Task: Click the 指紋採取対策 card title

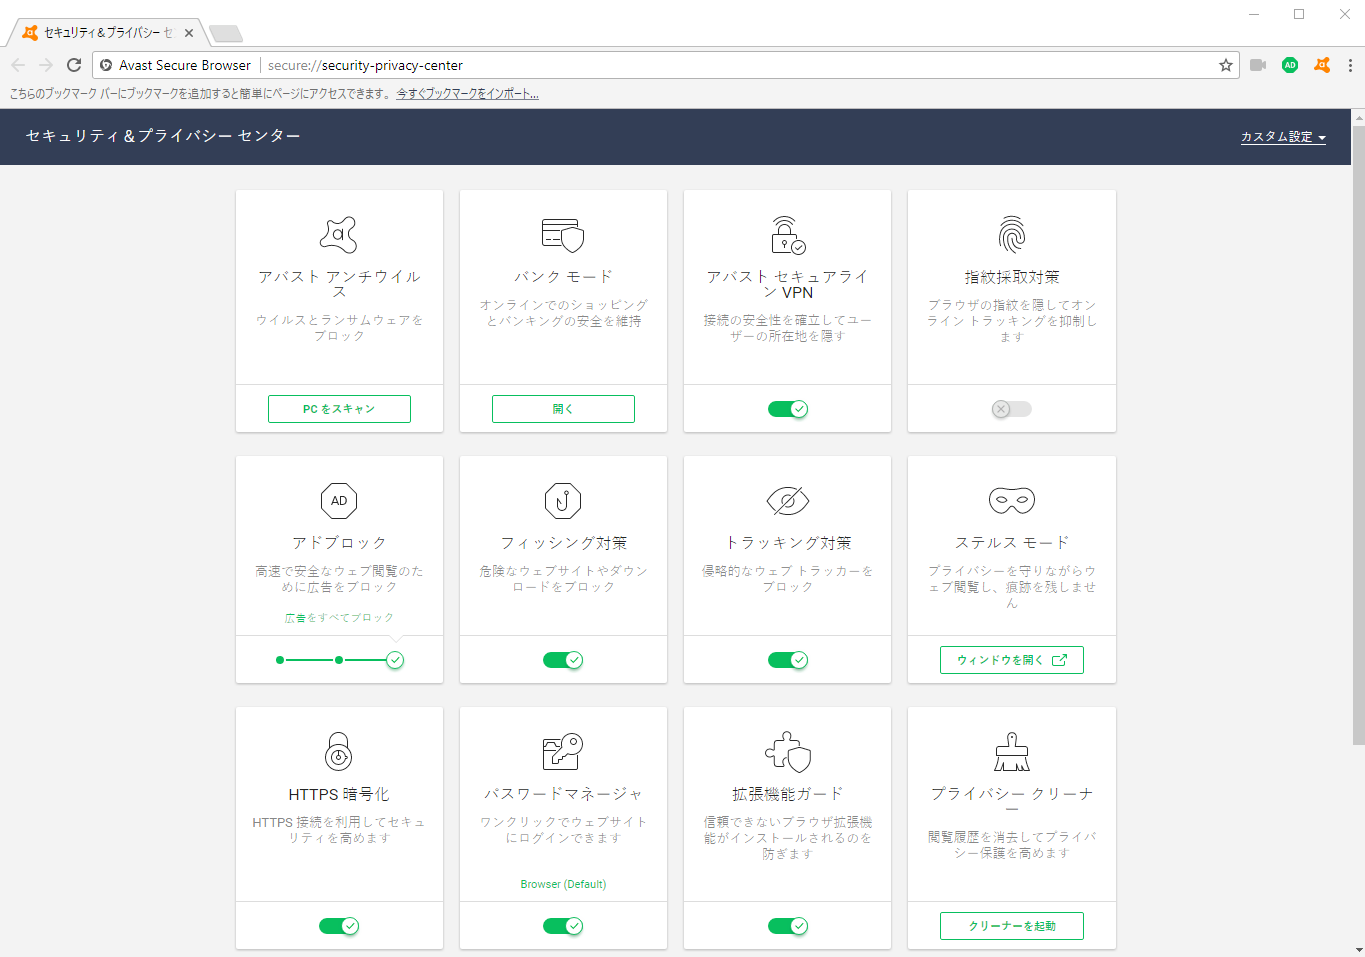Action: [x=1012, y=277]
